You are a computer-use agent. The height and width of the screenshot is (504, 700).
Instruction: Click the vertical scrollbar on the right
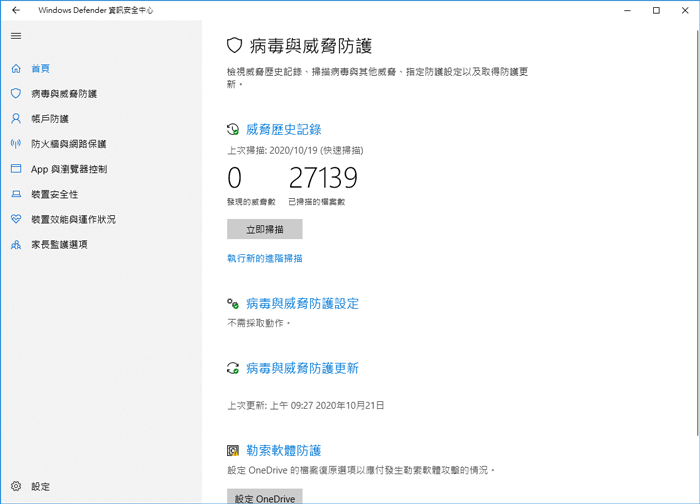click(x=697, y=232)
